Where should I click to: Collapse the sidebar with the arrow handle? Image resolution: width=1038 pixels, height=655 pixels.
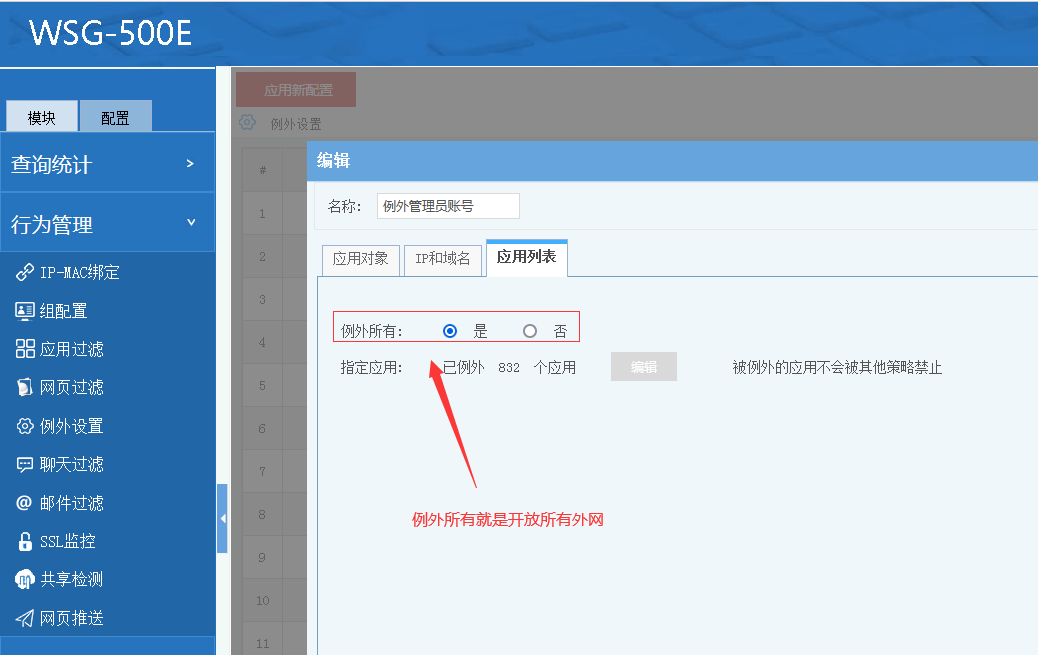tap(222, 518)
